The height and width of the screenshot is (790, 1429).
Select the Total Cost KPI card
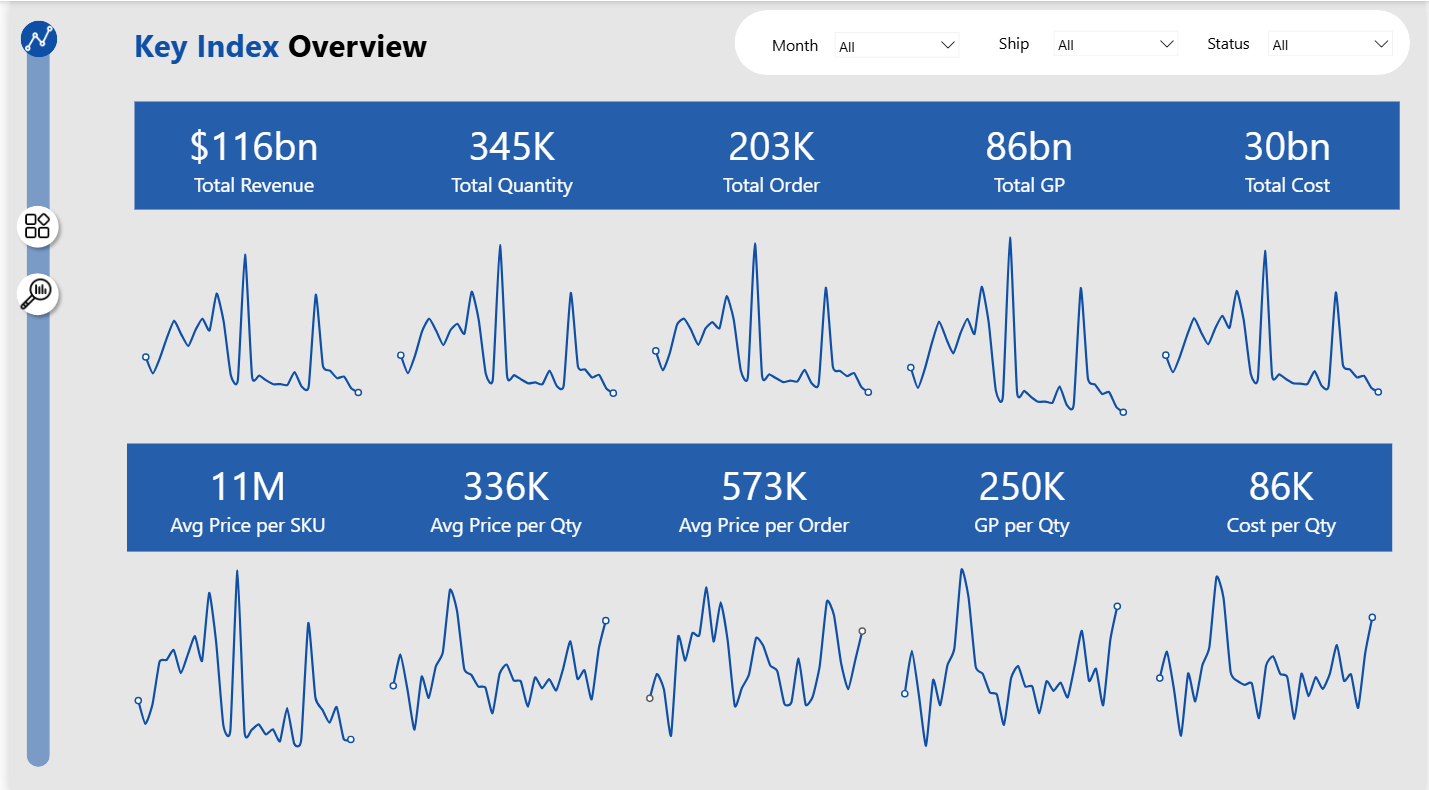point(1287,156)
